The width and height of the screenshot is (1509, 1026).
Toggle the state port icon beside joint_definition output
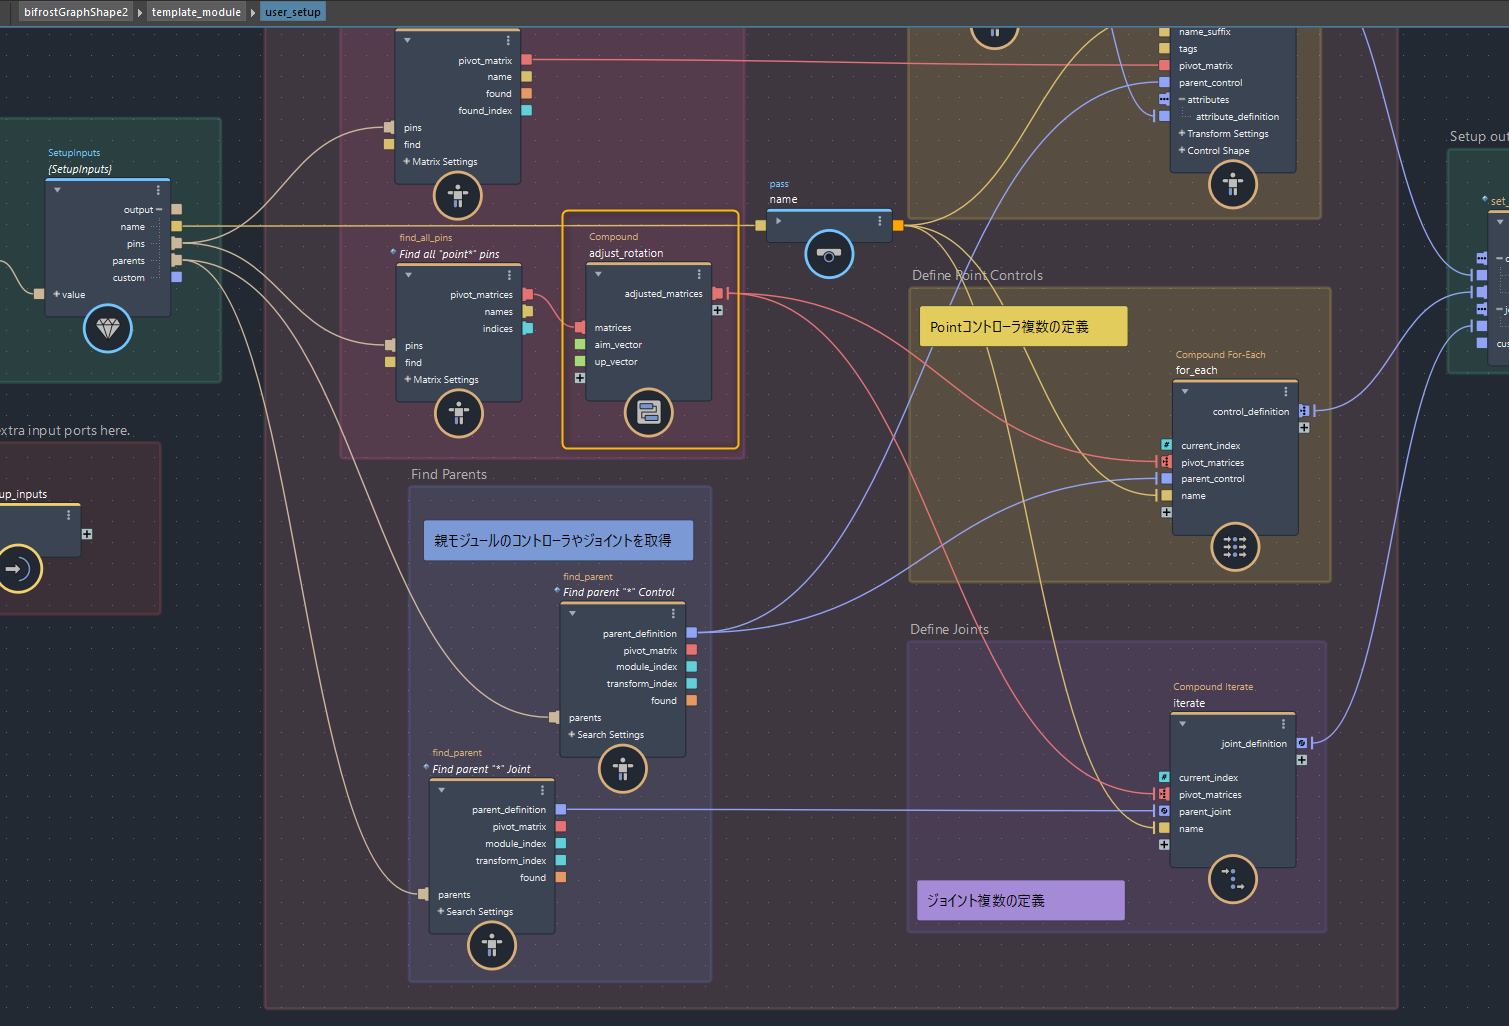(1303, 743)
